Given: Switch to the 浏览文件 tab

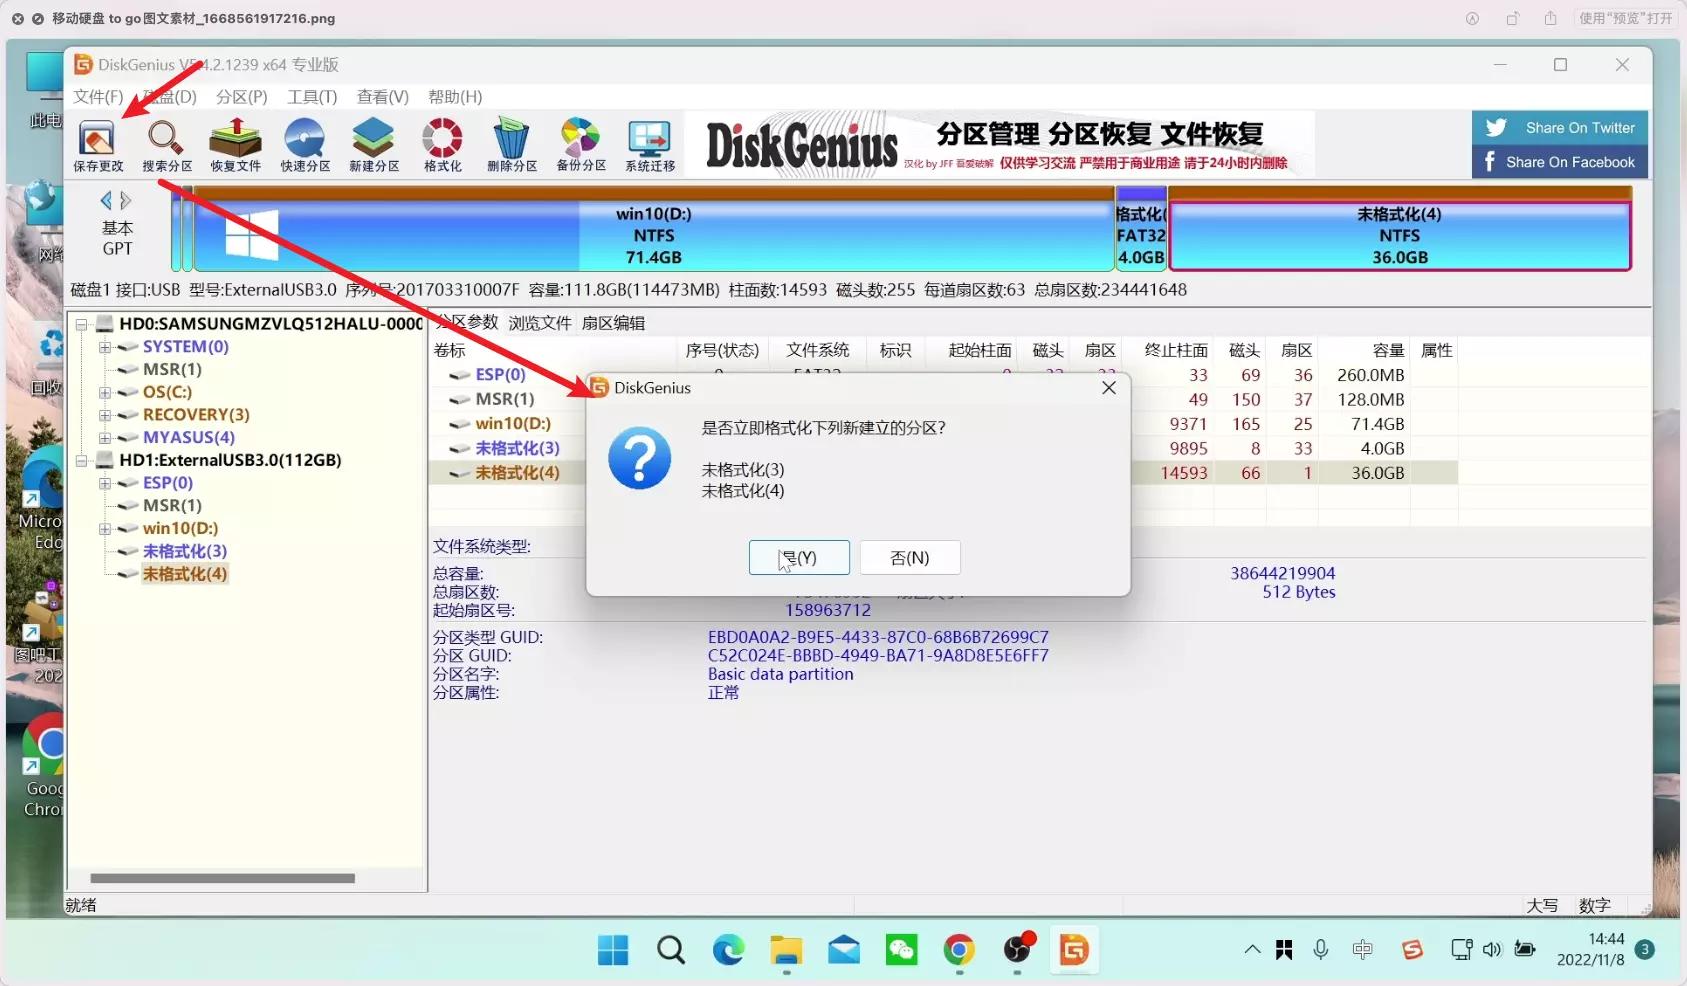Looking at the screenshot, I should point(541,322).
